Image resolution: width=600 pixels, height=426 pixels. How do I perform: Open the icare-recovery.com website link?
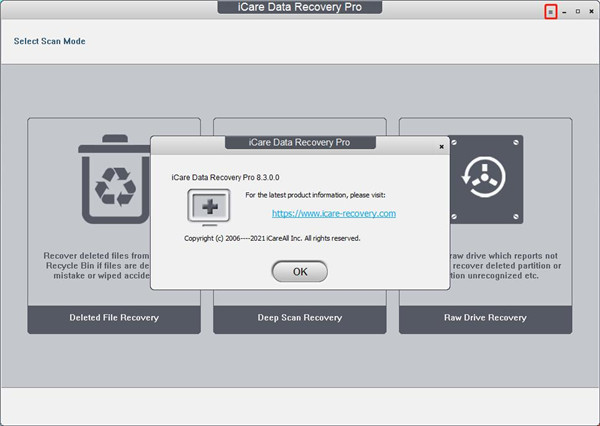coord(334,214)
